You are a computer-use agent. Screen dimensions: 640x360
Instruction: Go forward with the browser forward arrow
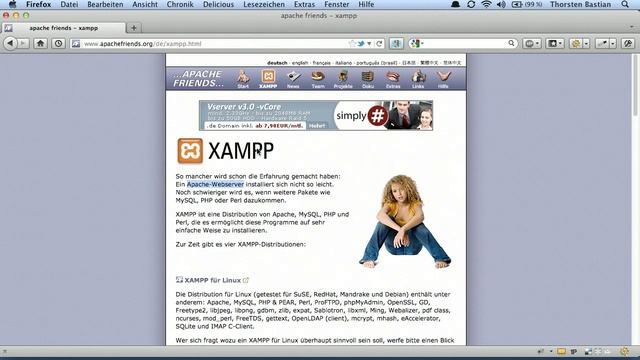pyautogui.click(x=23, y=43)
